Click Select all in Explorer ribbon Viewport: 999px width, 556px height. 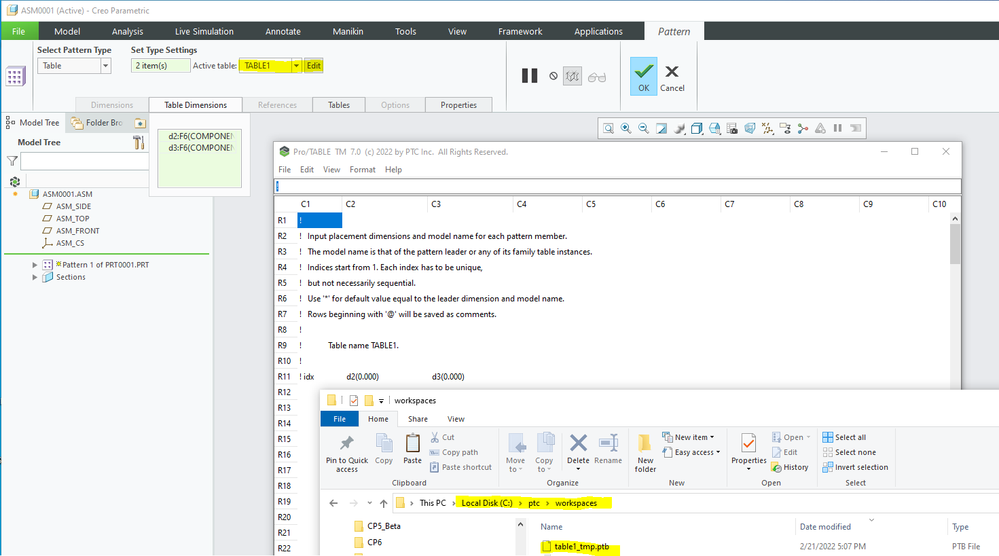click(849, 437)
